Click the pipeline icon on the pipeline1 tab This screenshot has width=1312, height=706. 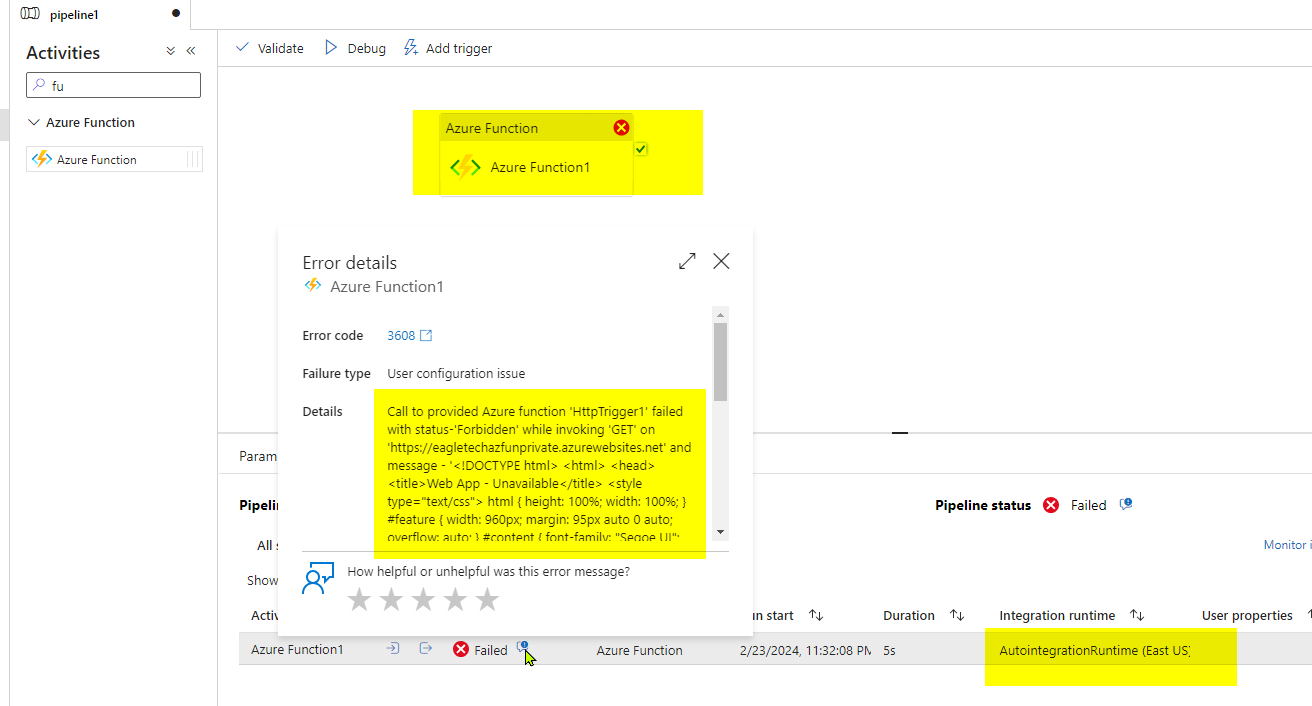(x=30, y=14)
